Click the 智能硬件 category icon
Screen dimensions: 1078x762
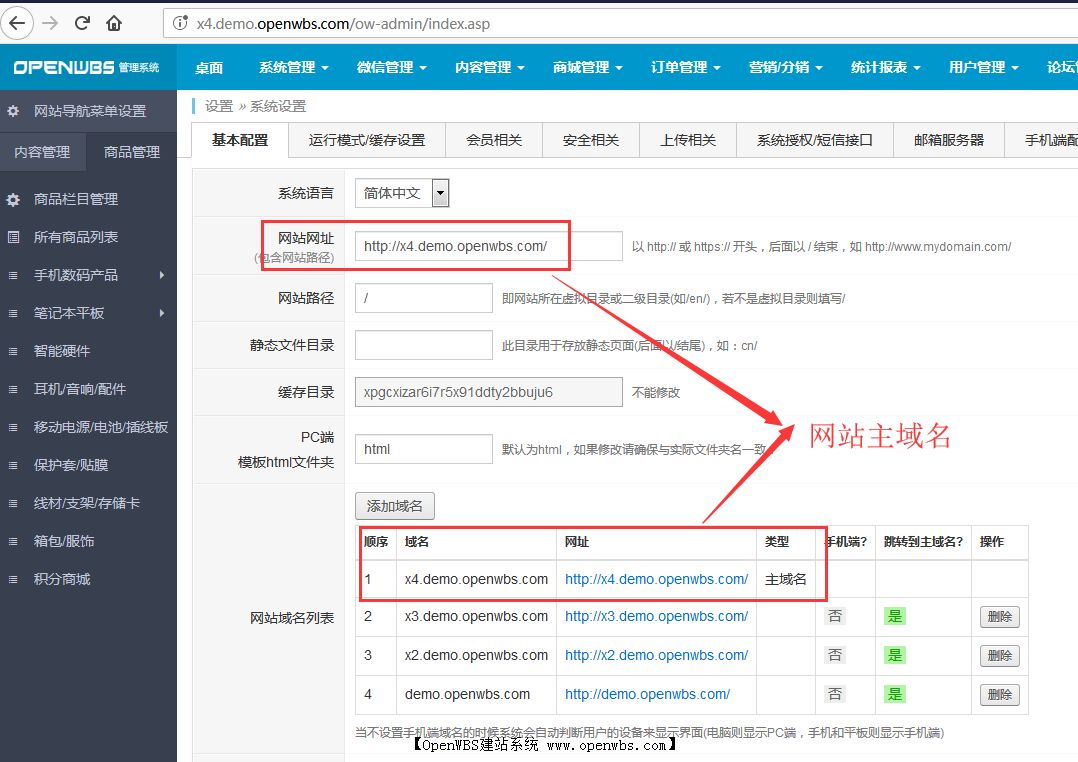(14, 350)
